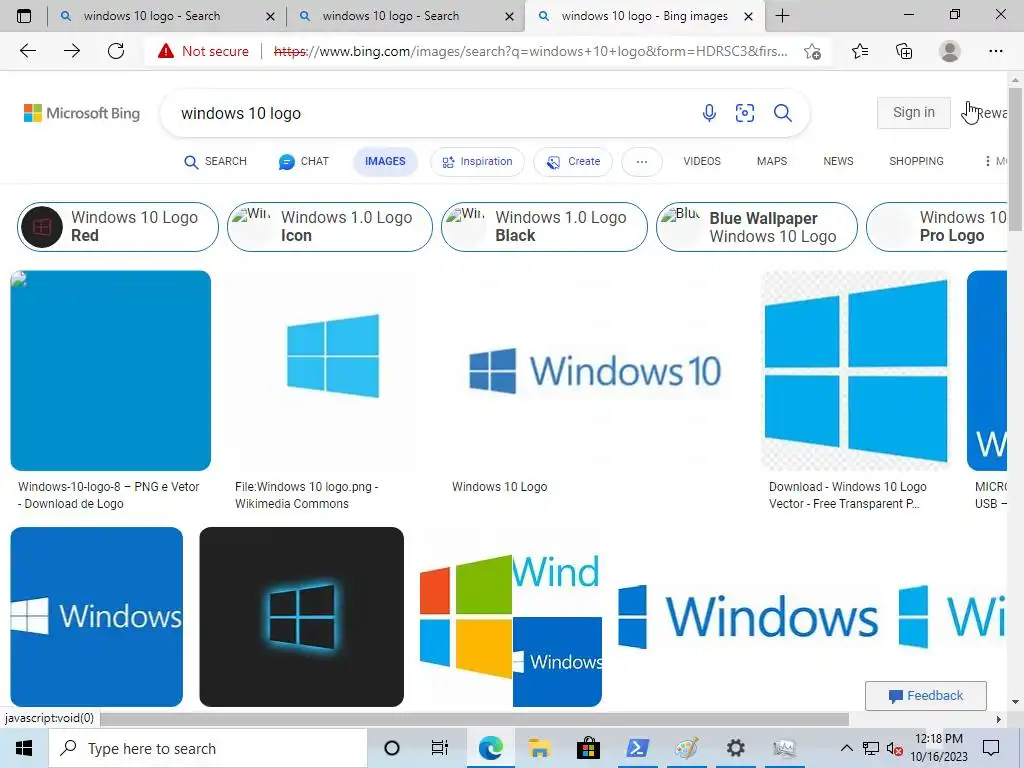The image size is (1024, 768).
Task: Click the Not secure warning icon
Action: [x=166, y=51]
